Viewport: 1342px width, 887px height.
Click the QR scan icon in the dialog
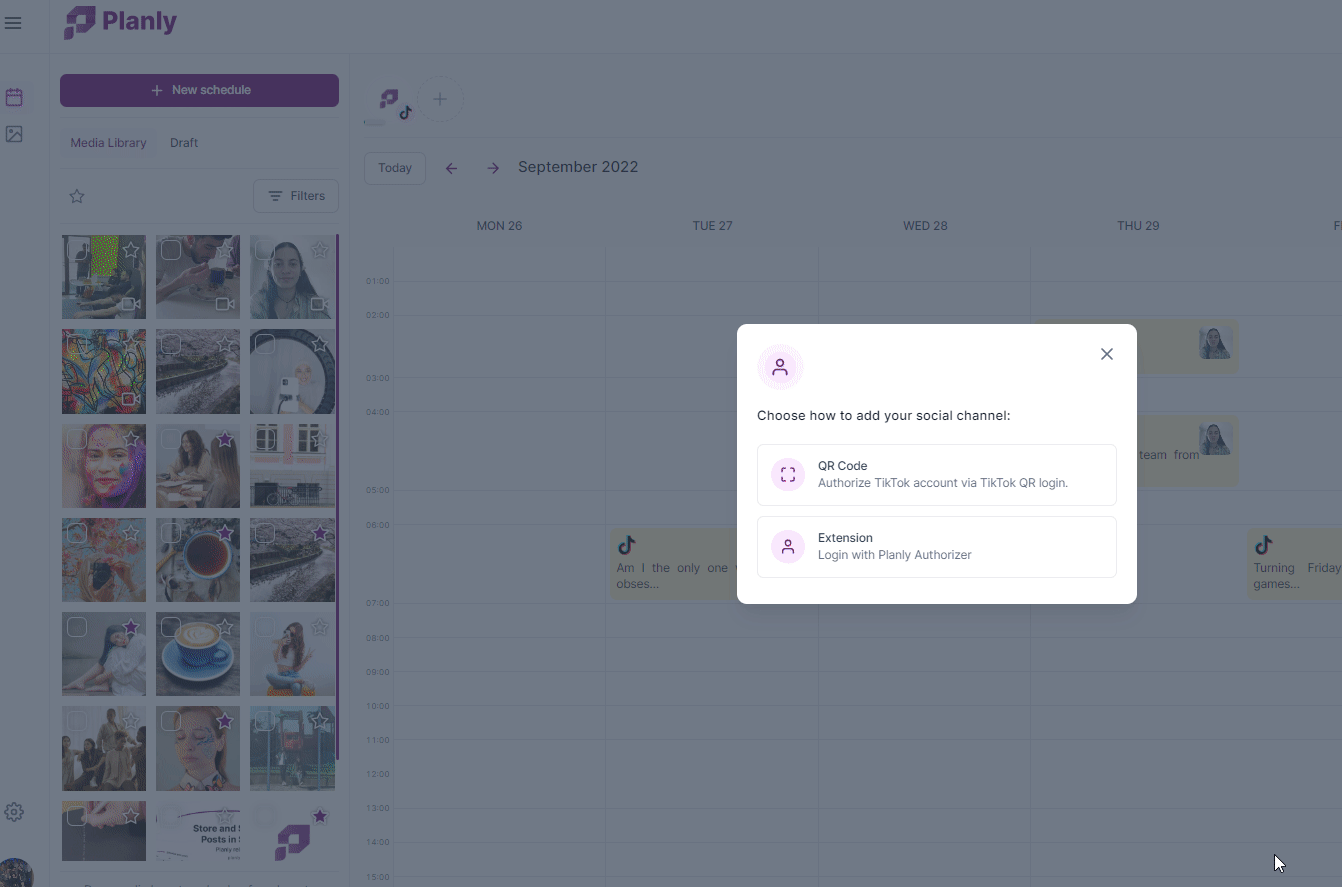(788, 475)
